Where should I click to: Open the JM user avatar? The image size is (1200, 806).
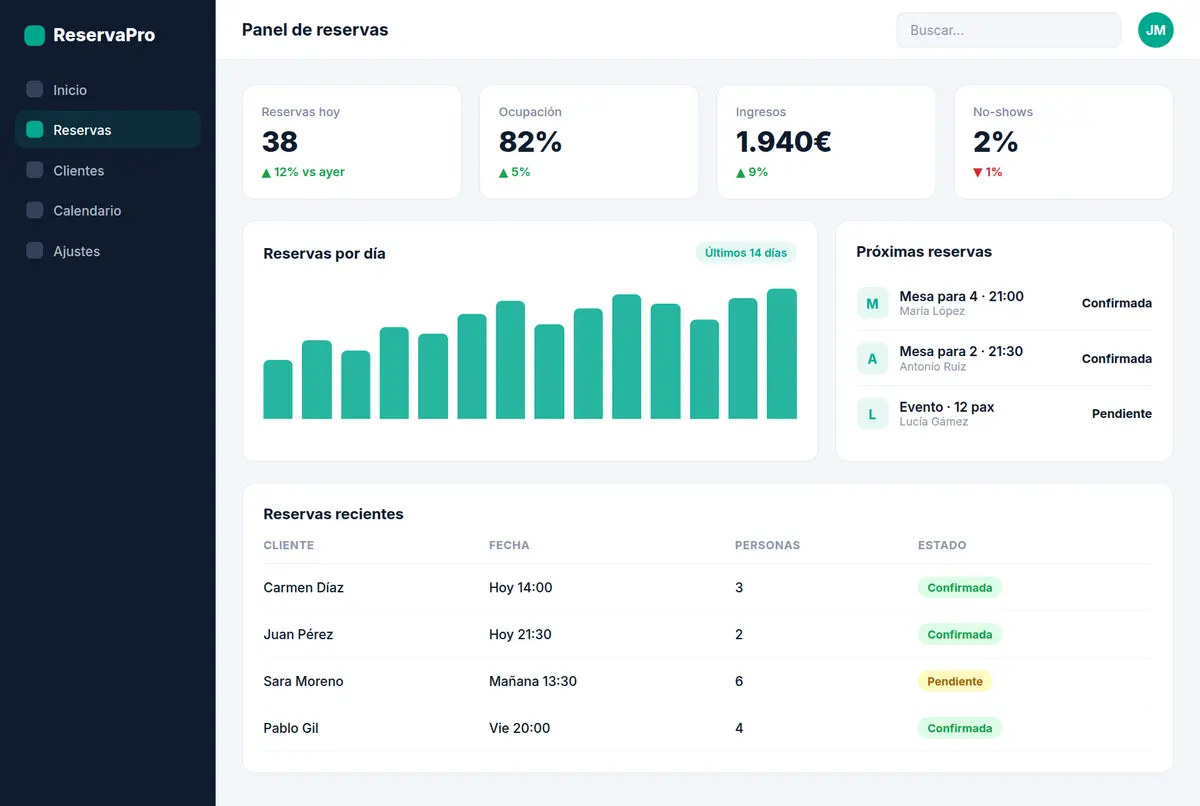(x=1155, y=30)
